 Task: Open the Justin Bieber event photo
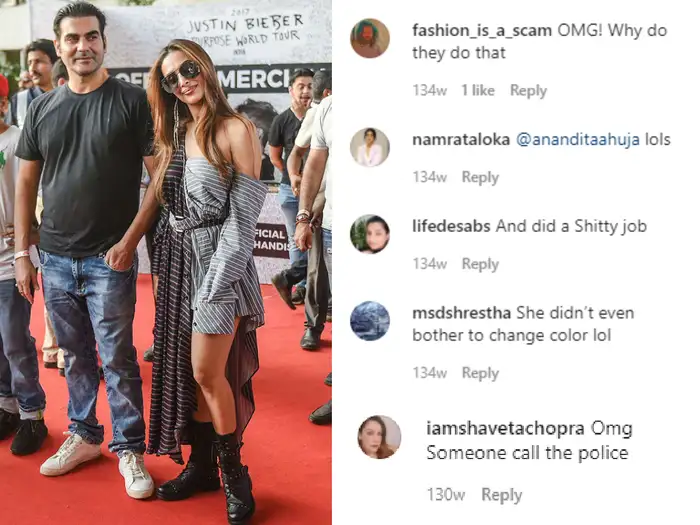pos(166,262)
